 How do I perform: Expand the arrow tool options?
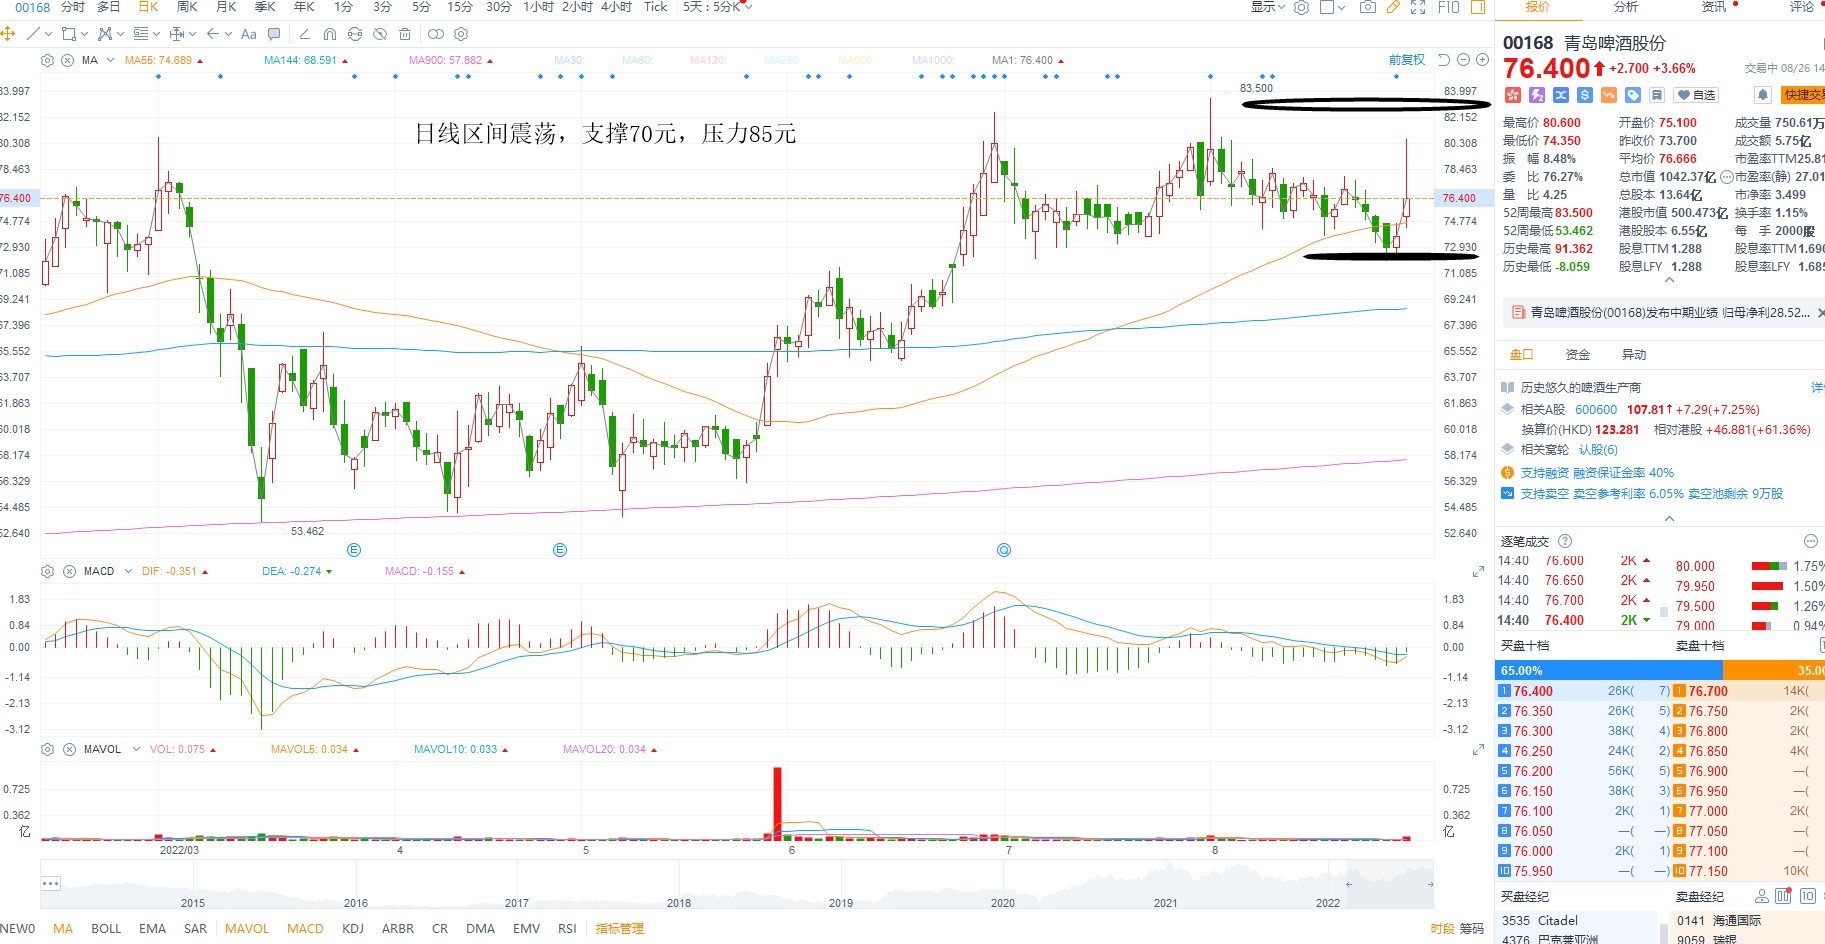229,34
